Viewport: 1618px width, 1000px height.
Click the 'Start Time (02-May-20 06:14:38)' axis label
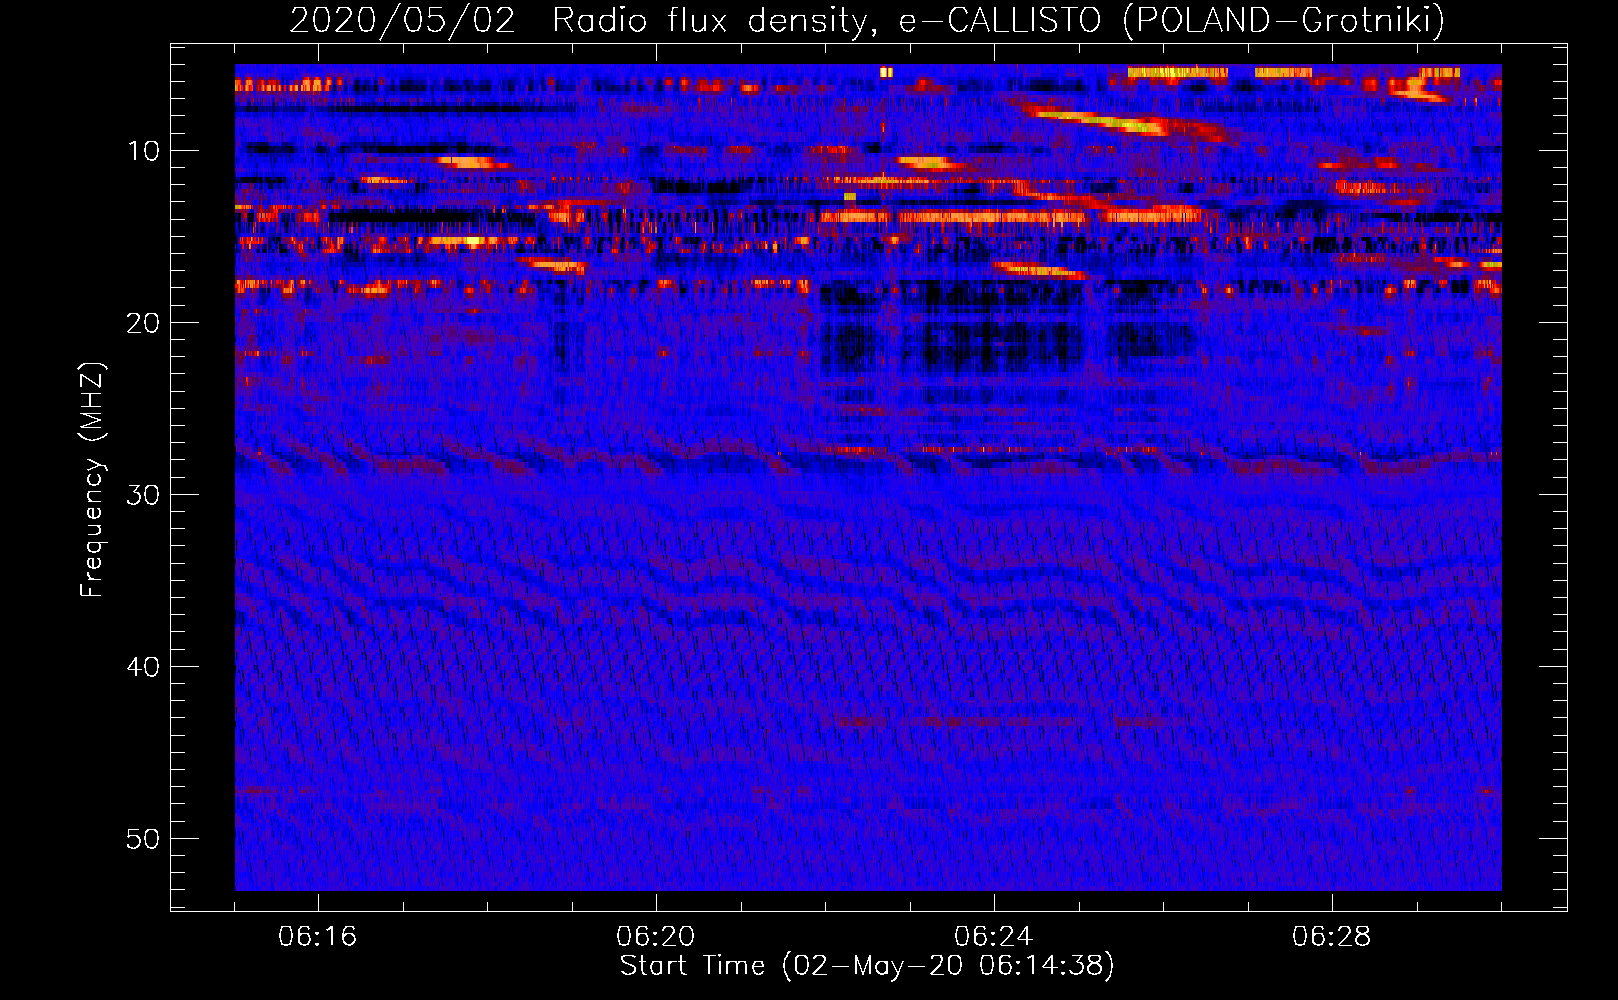click(867, 966)
